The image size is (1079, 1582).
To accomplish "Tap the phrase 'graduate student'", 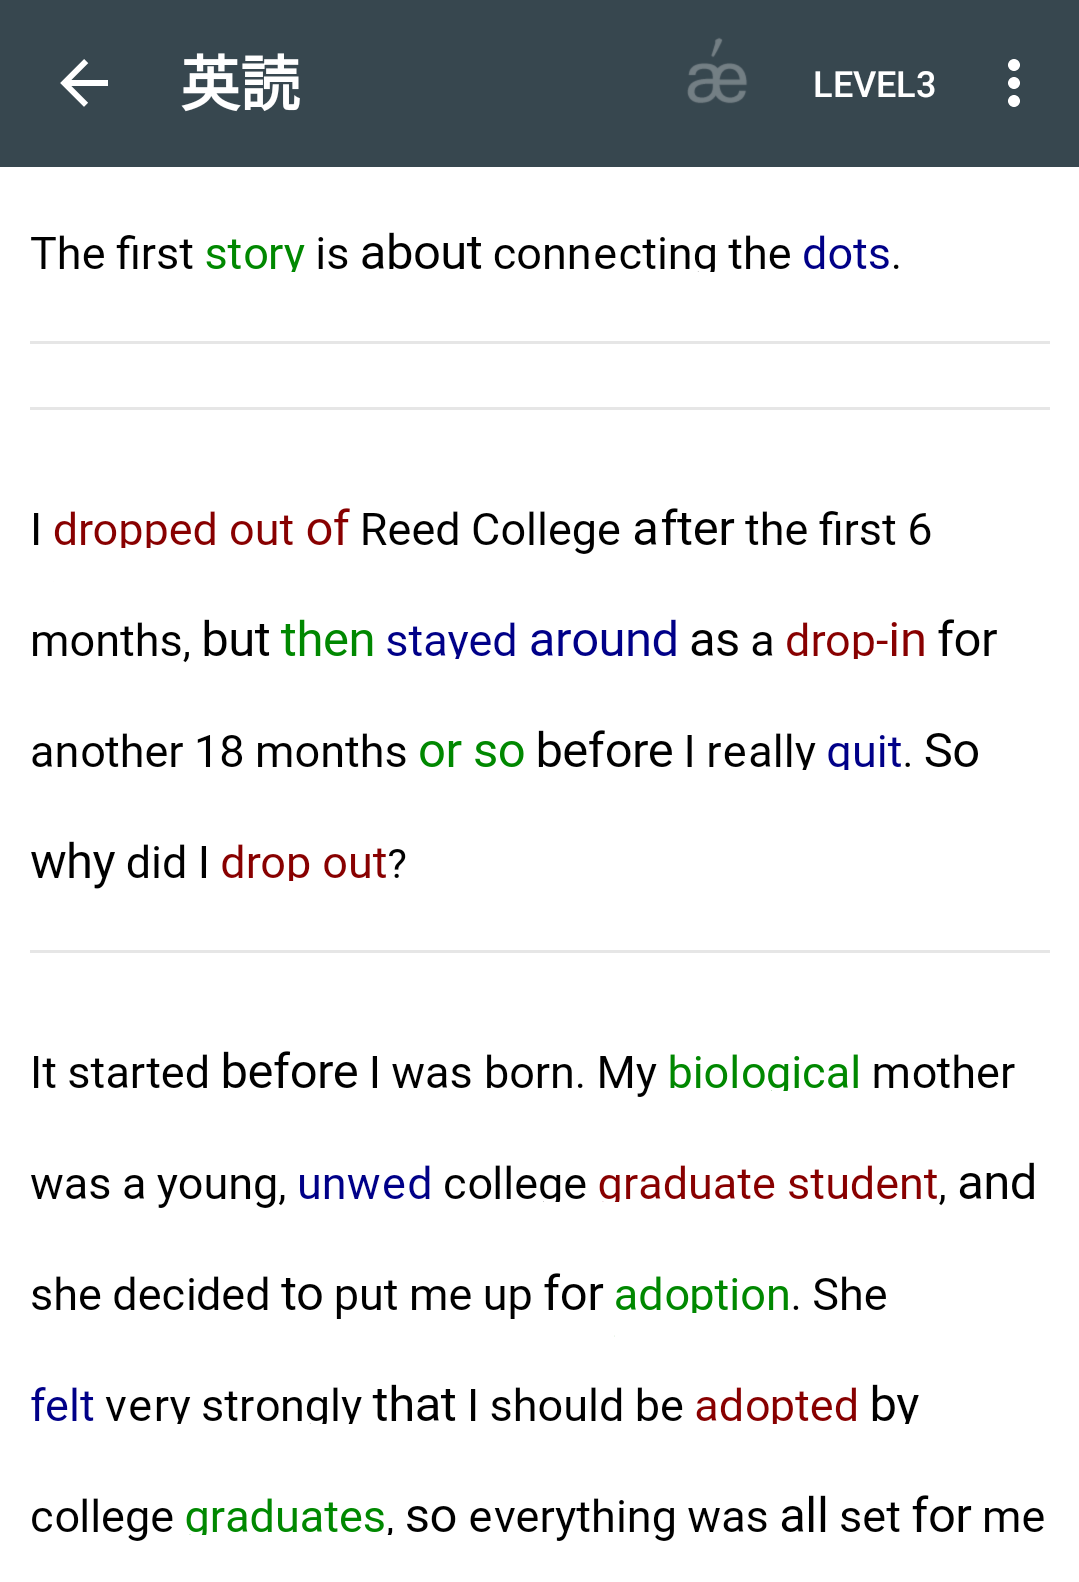I will pos(768,1184).
